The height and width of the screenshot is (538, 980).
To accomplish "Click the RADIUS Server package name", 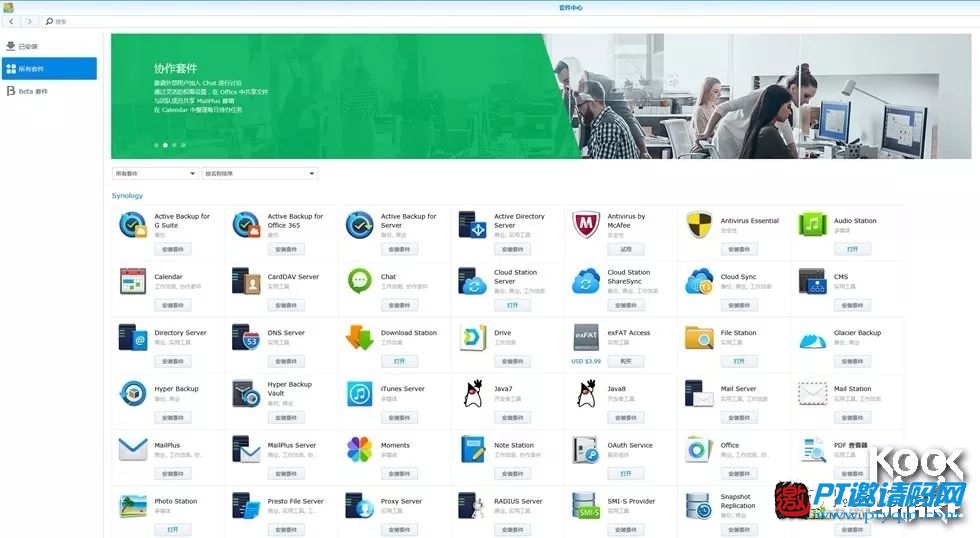I will click(518, 501).
